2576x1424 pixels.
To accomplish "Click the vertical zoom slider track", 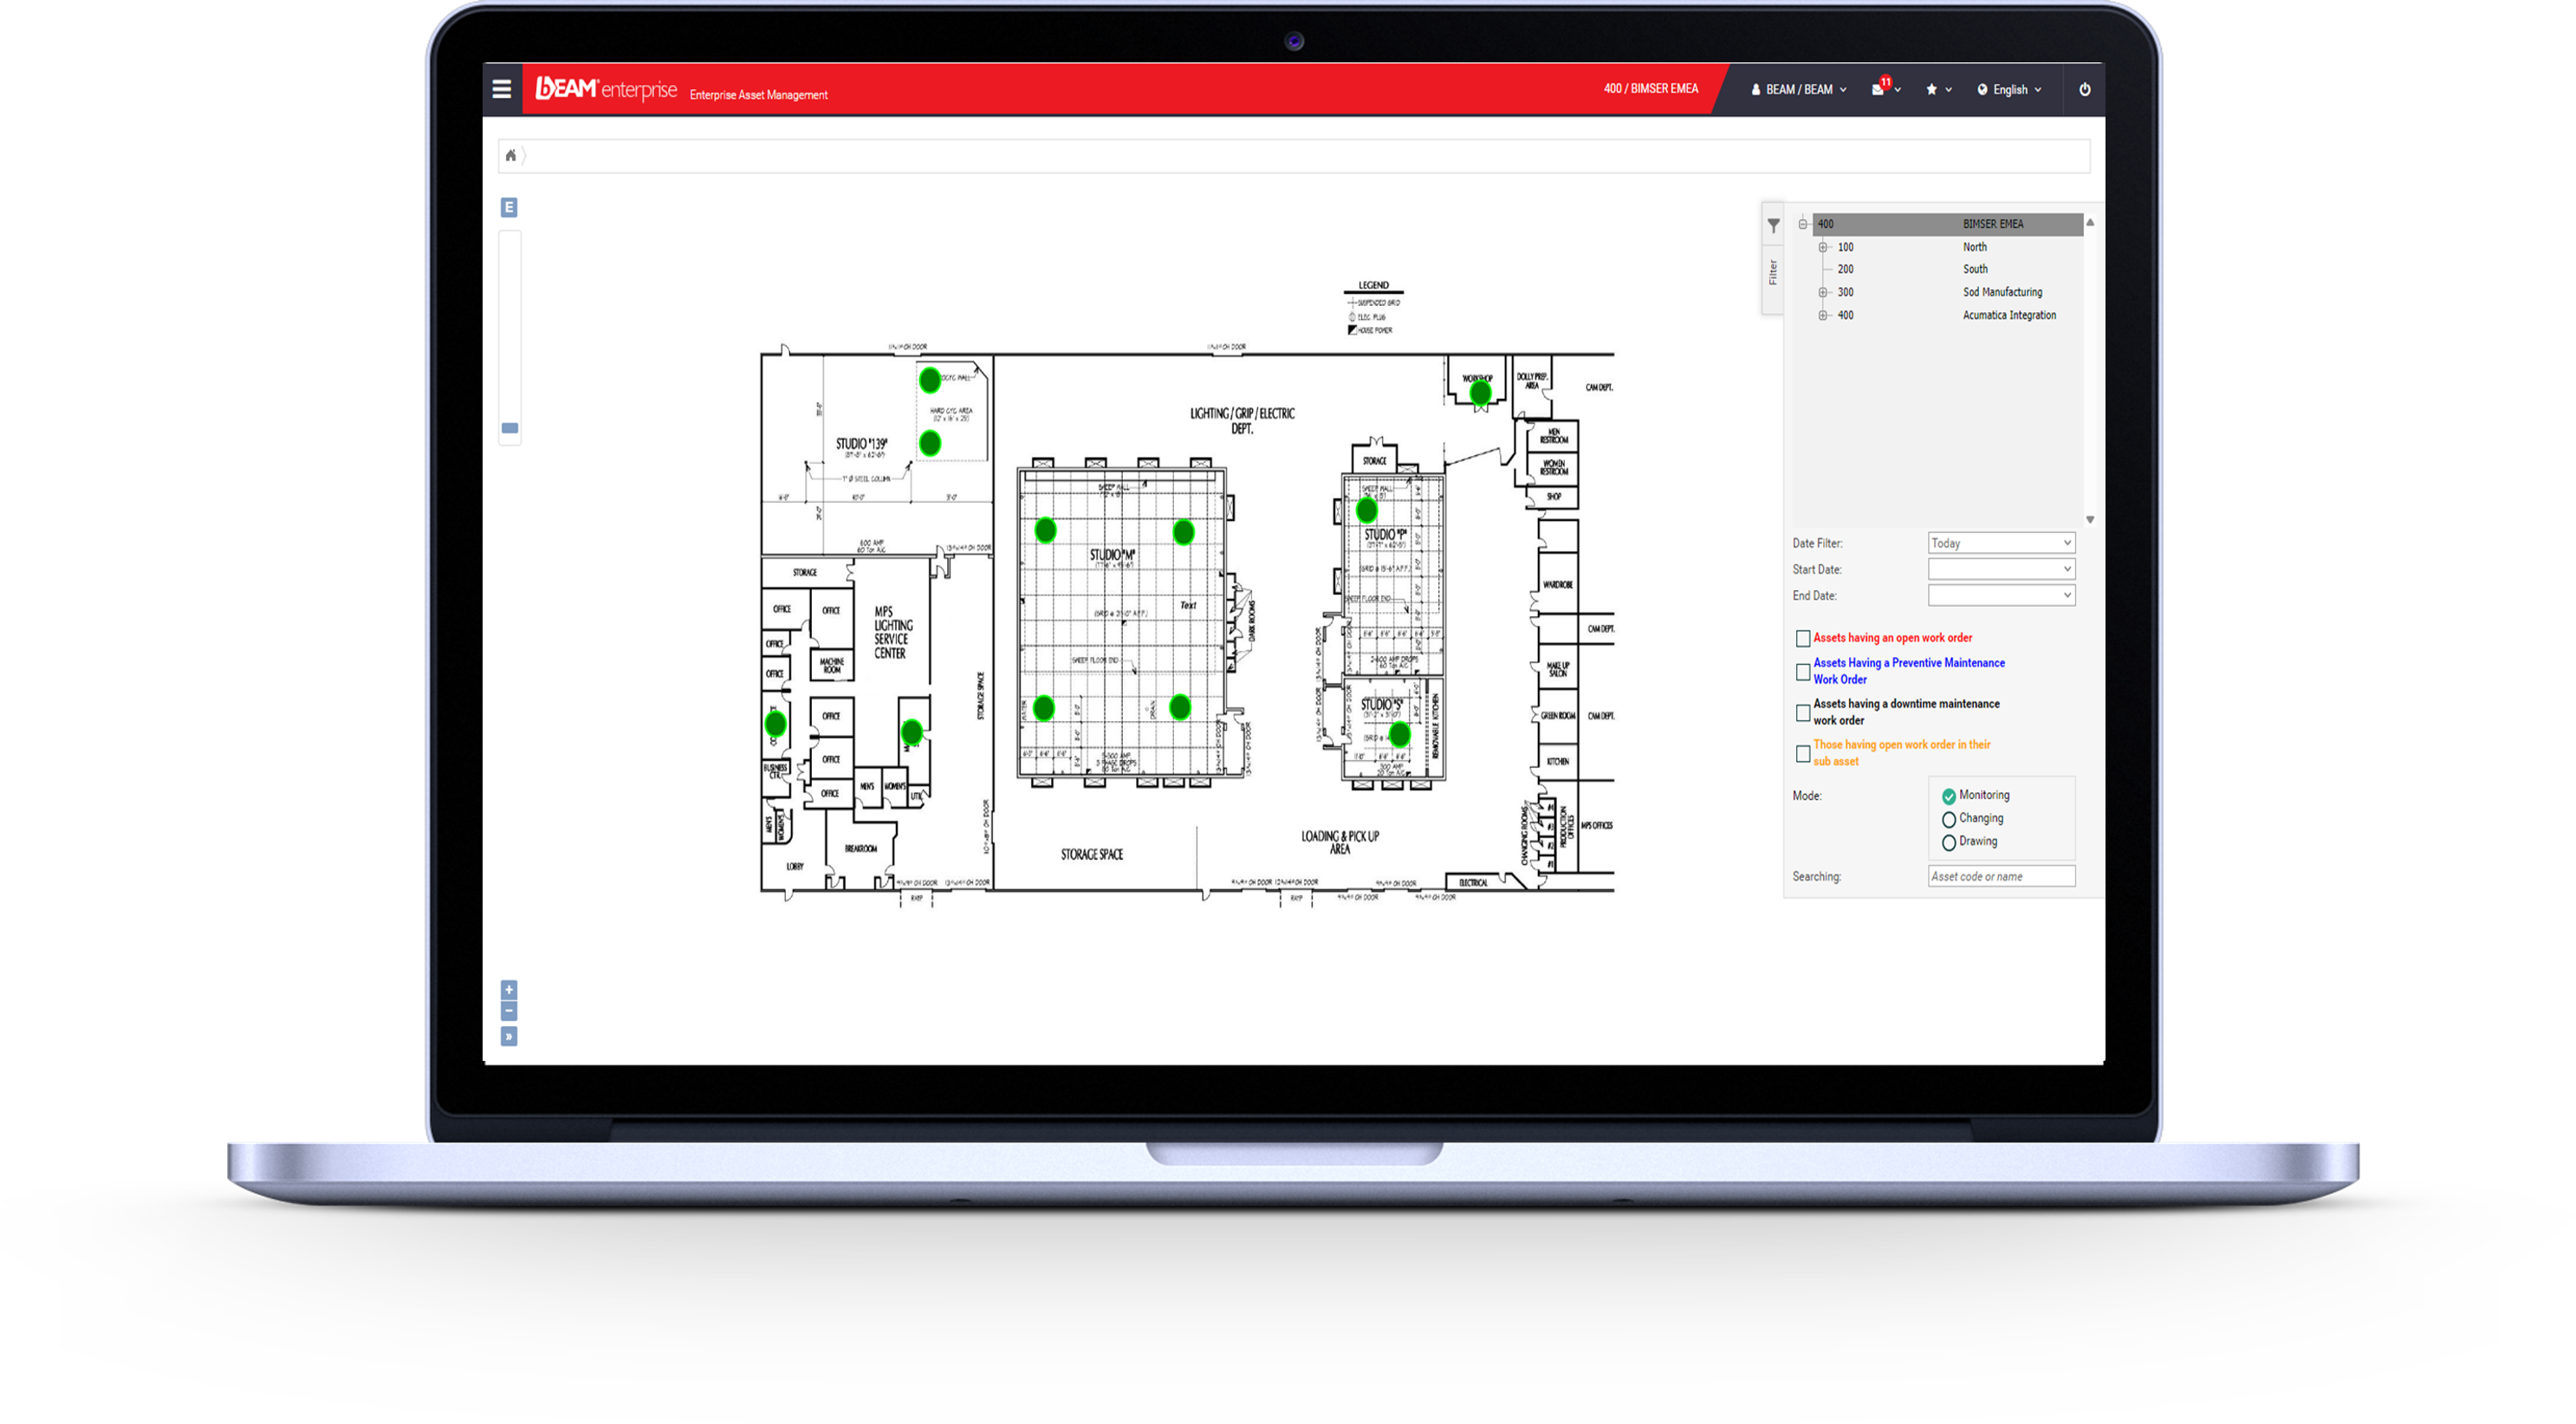I will click(x=510, y=338).
